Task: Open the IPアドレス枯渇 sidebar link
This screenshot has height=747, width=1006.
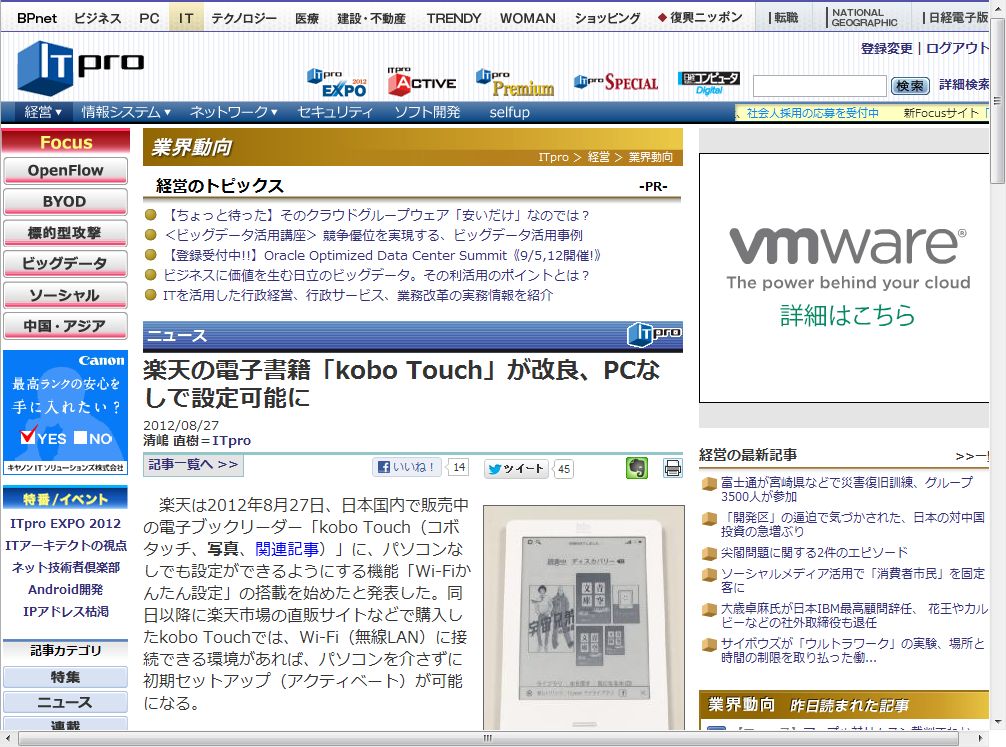Action: 65,612
